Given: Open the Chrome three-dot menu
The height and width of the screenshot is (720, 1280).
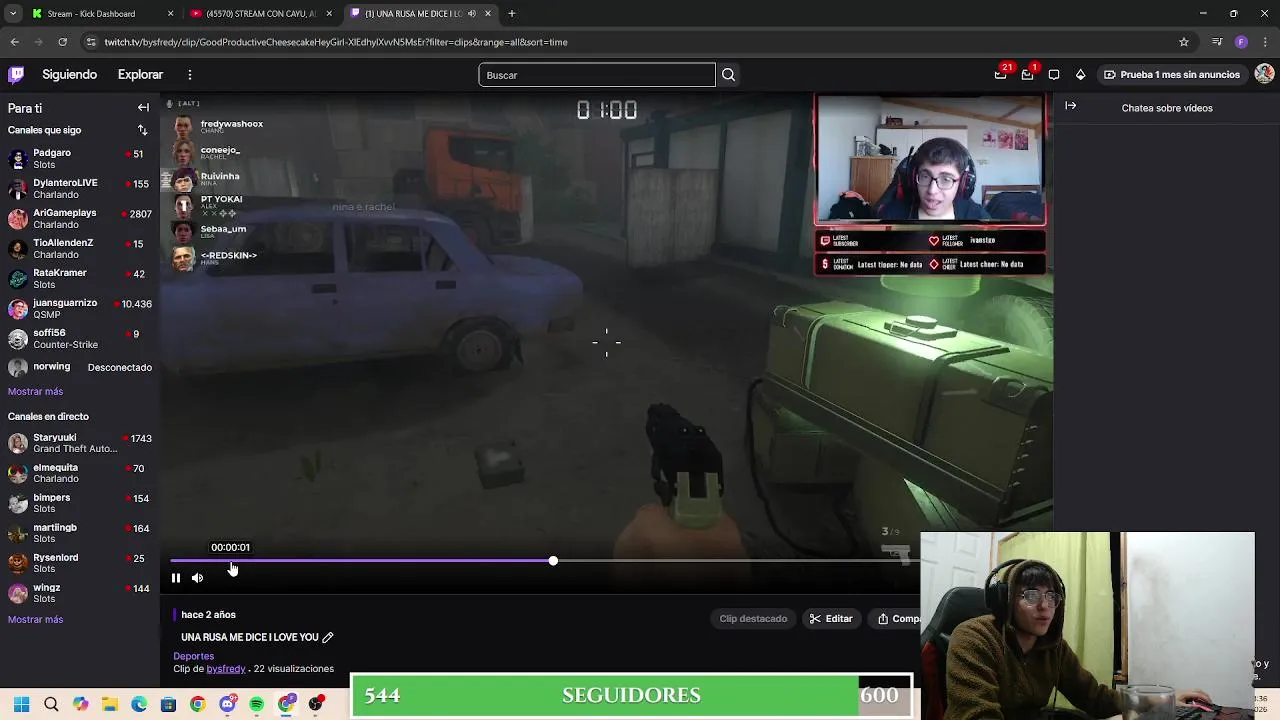Looking at the screenshot, I should pyautogui.click(x=1265, y=42).
